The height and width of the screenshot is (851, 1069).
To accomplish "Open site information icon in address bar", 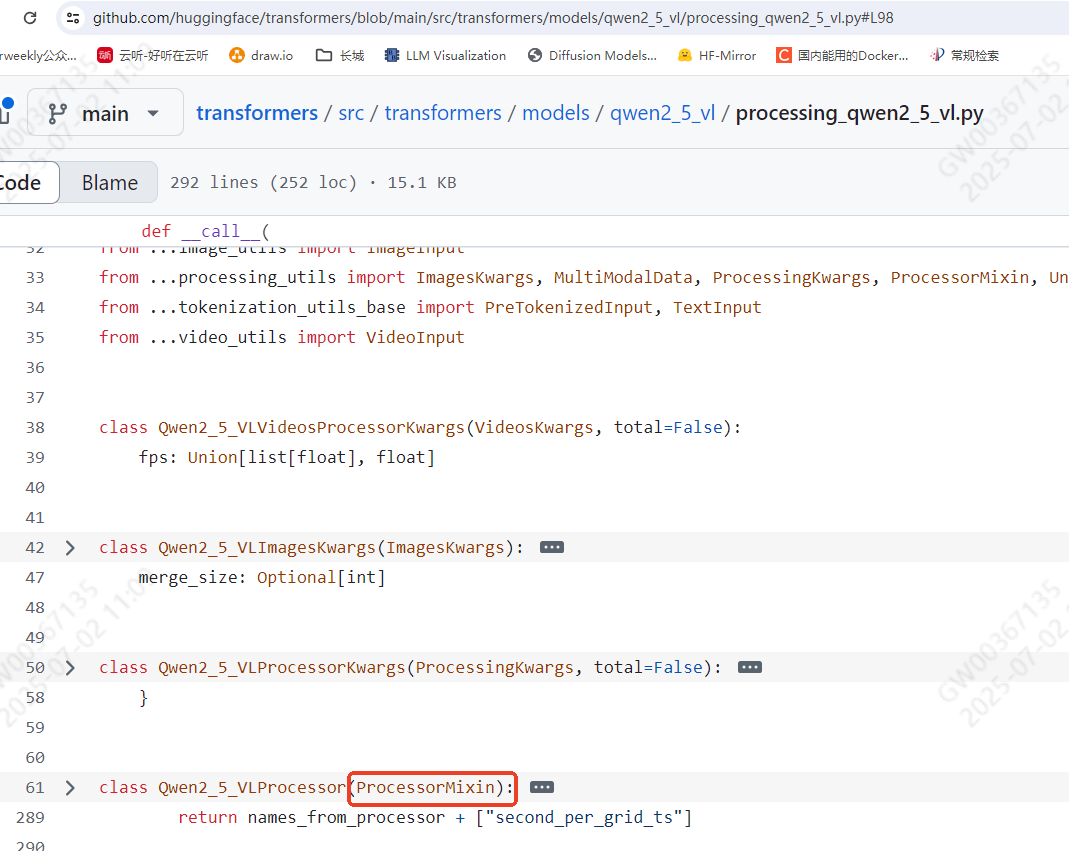I will click(x=73, y=18).
